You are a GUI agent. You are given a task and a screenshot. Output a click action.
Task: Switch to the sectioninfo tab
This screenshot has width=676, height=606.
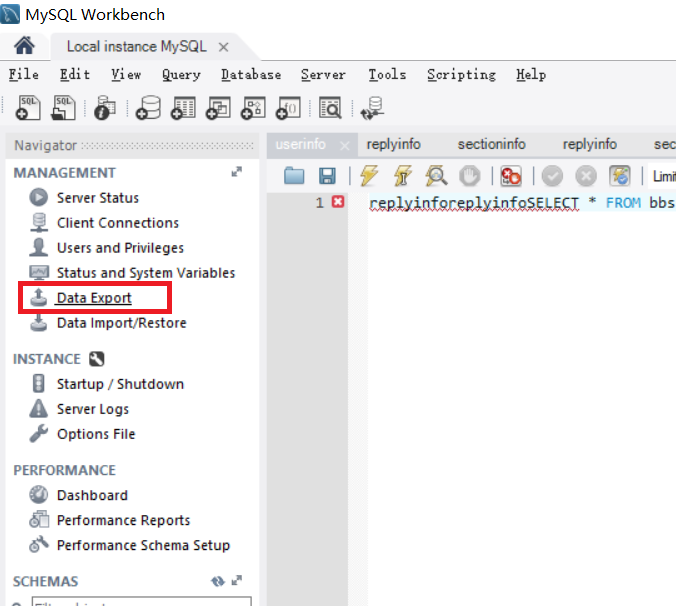click(x=491, y=144)
